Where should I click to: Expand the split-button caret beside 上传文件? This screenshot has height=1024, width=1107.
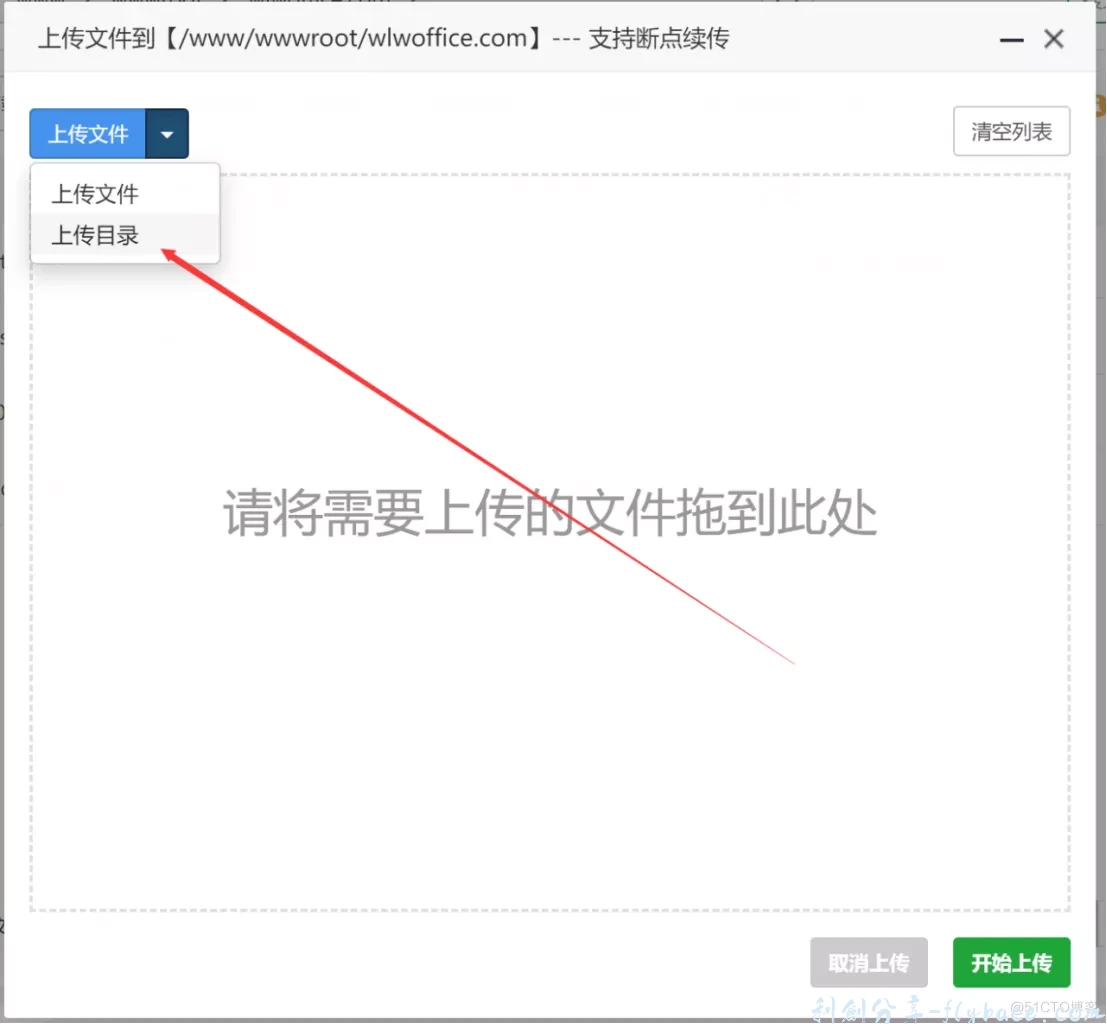click(x=167, y=133)
